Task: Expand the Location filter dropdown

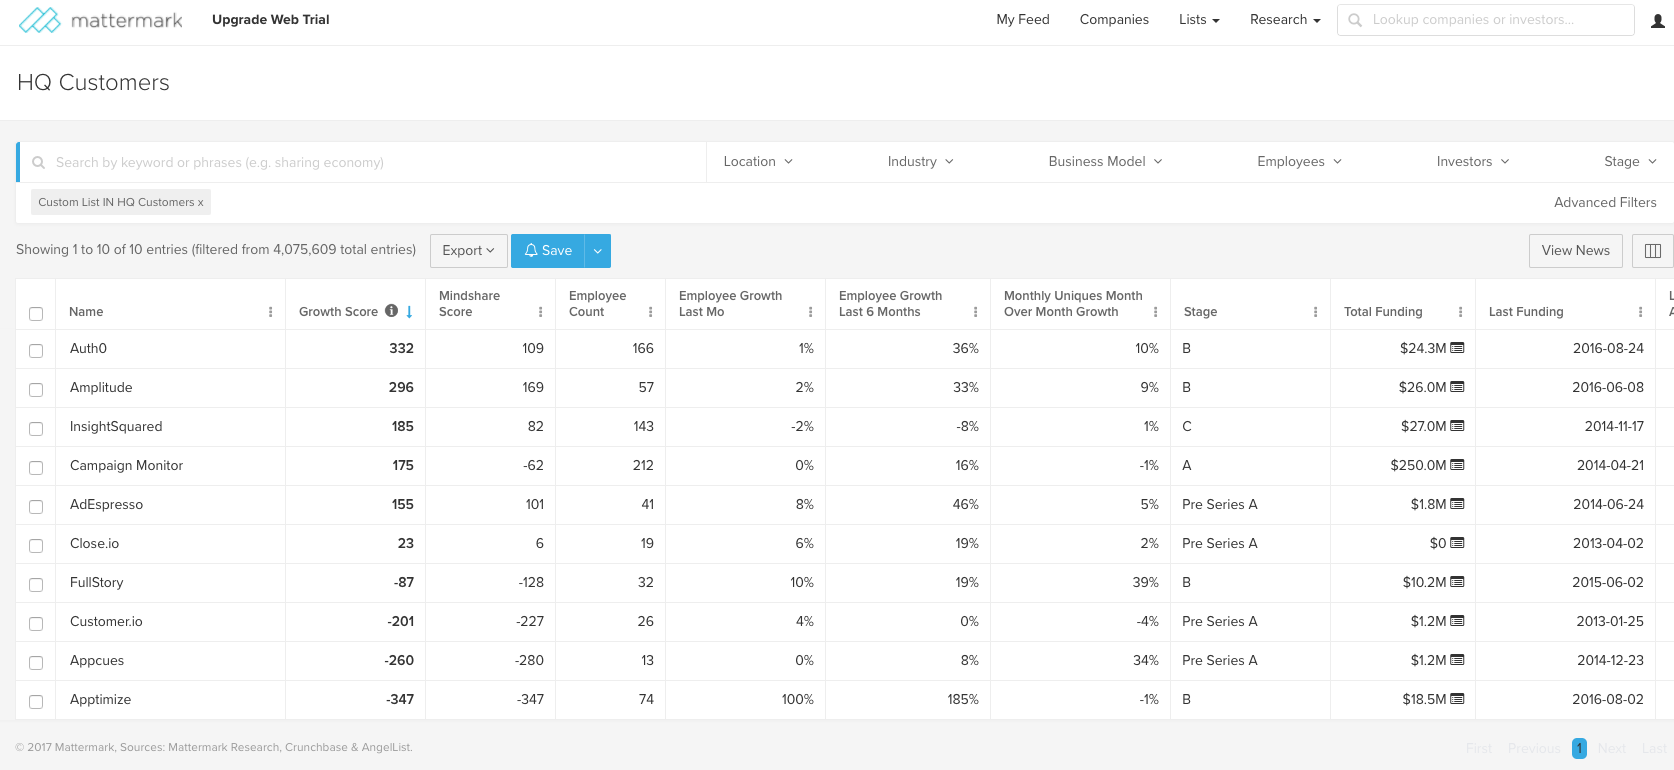Action: [x=758, y=161]
